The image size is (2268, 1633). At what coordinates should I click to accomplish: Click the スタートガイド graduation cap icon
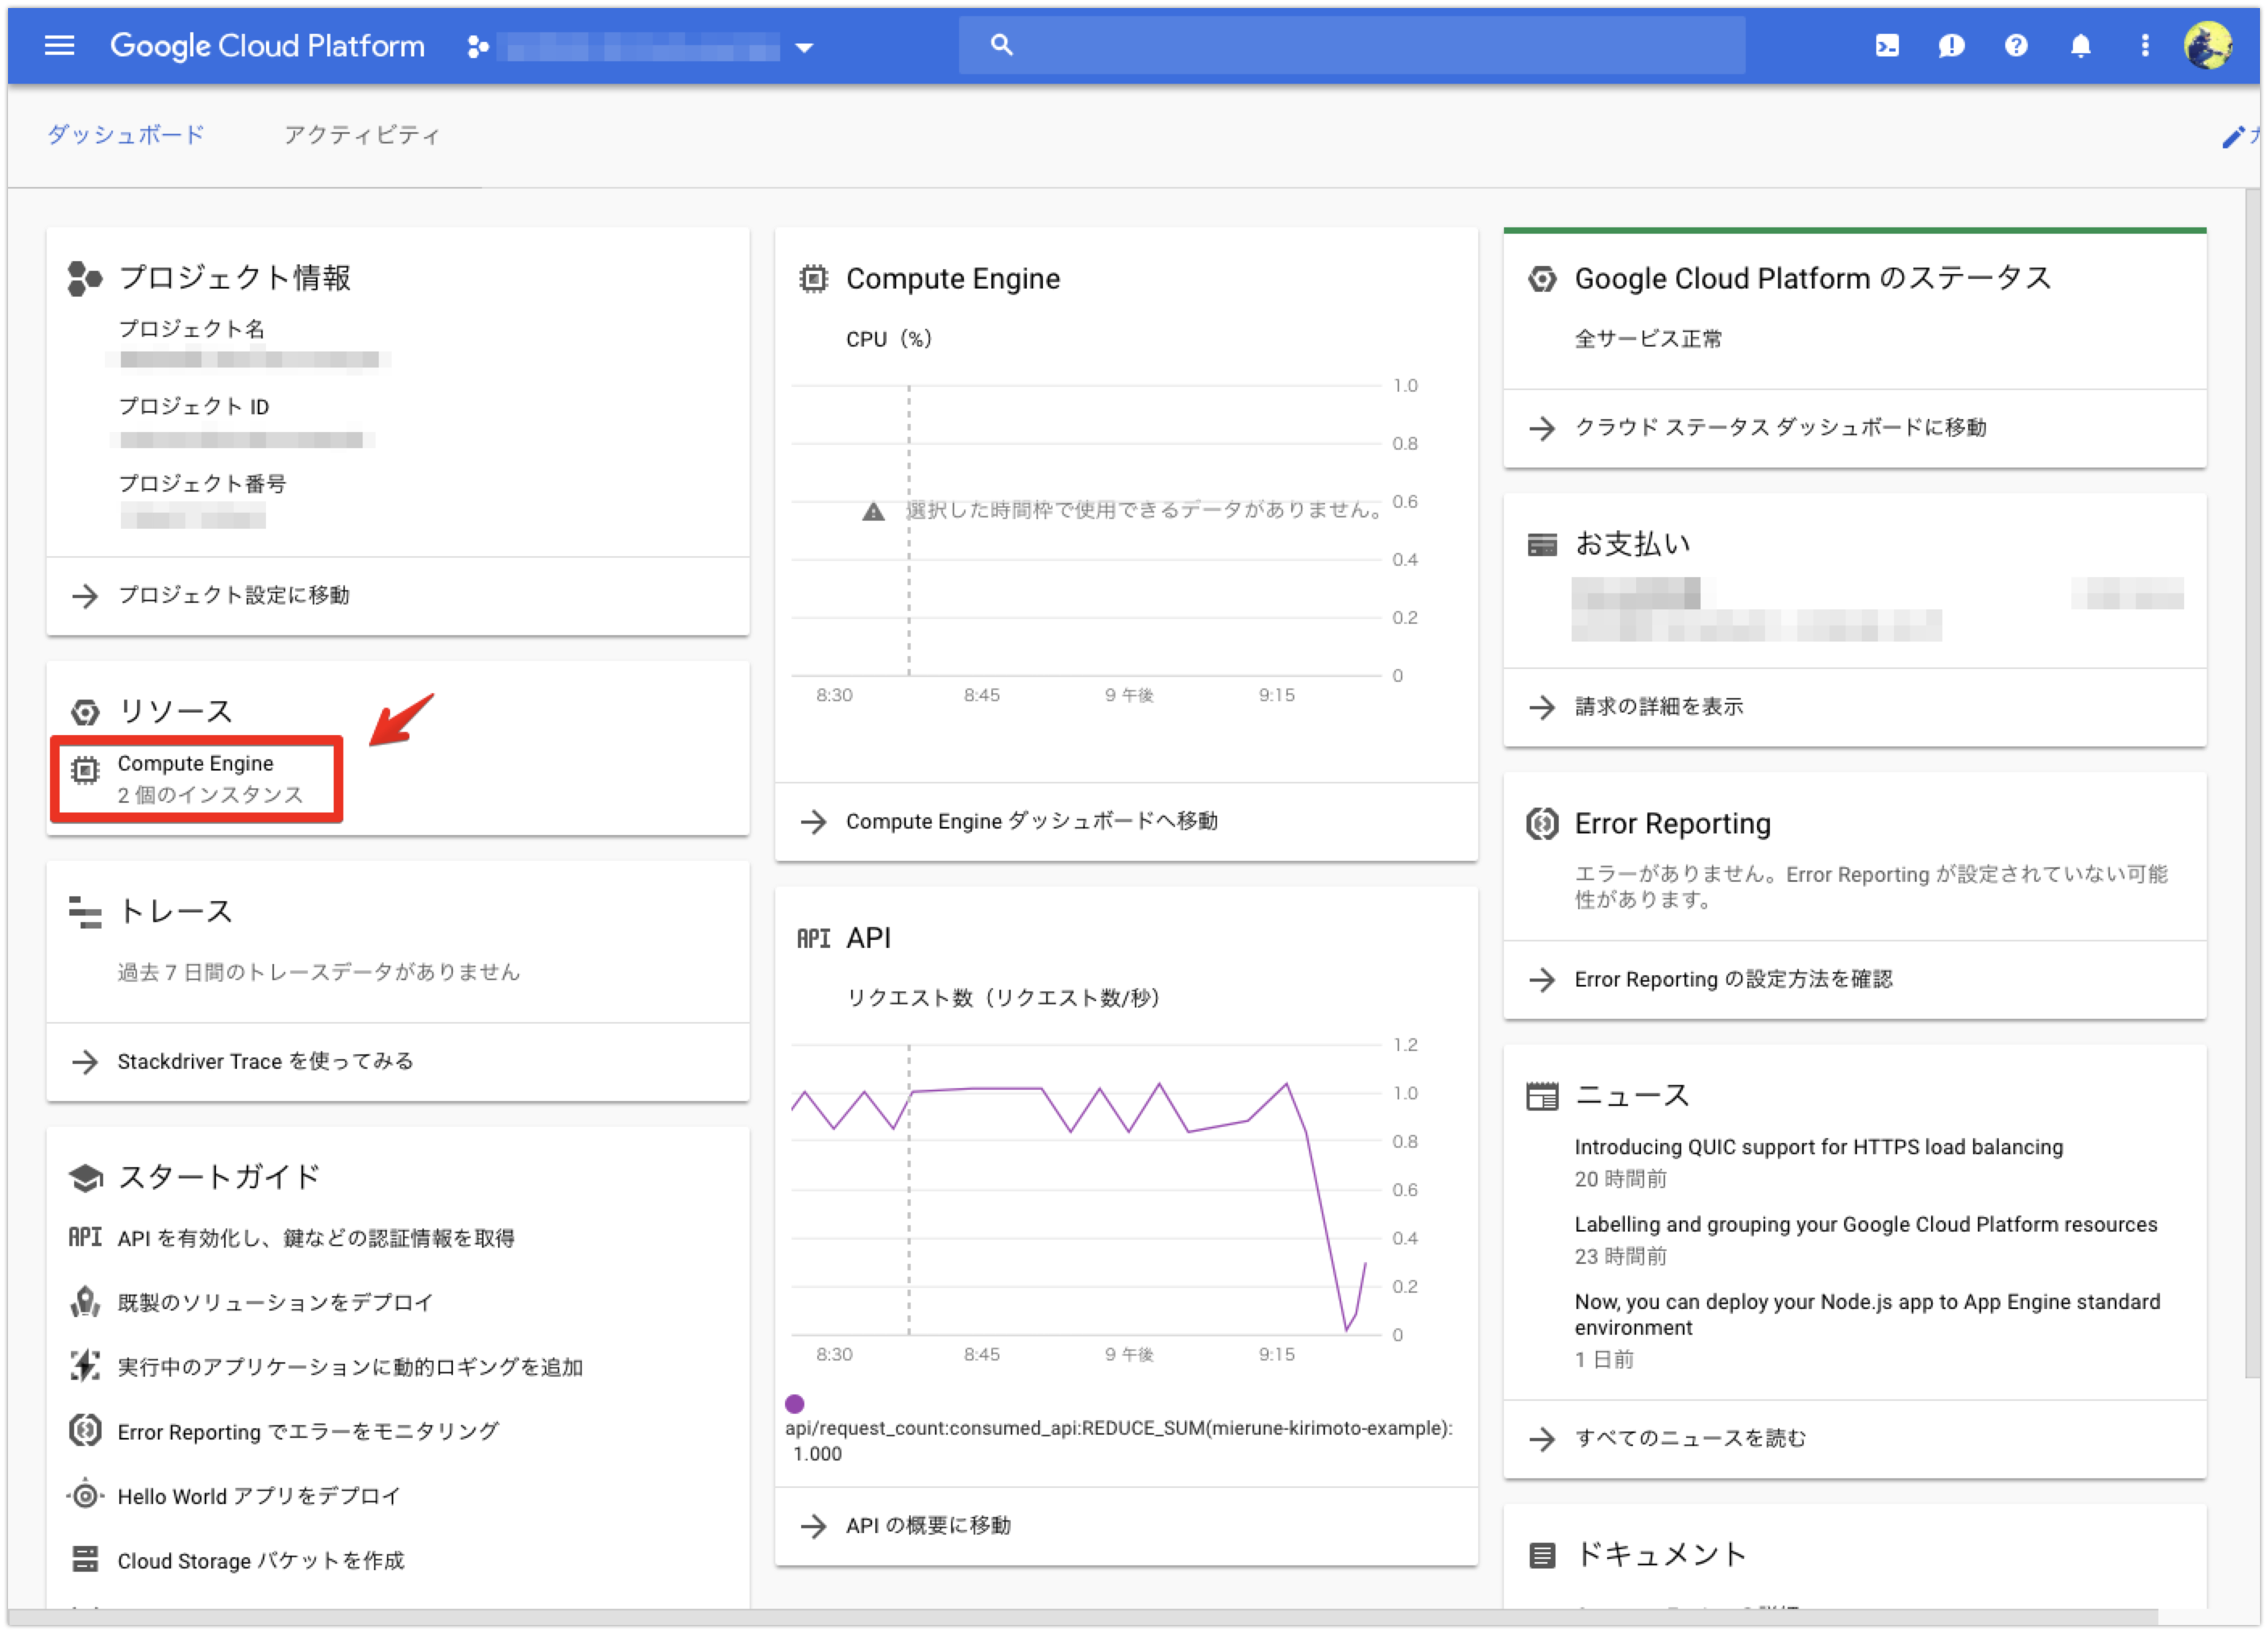pyautogui.click(x=86, y=1178)
